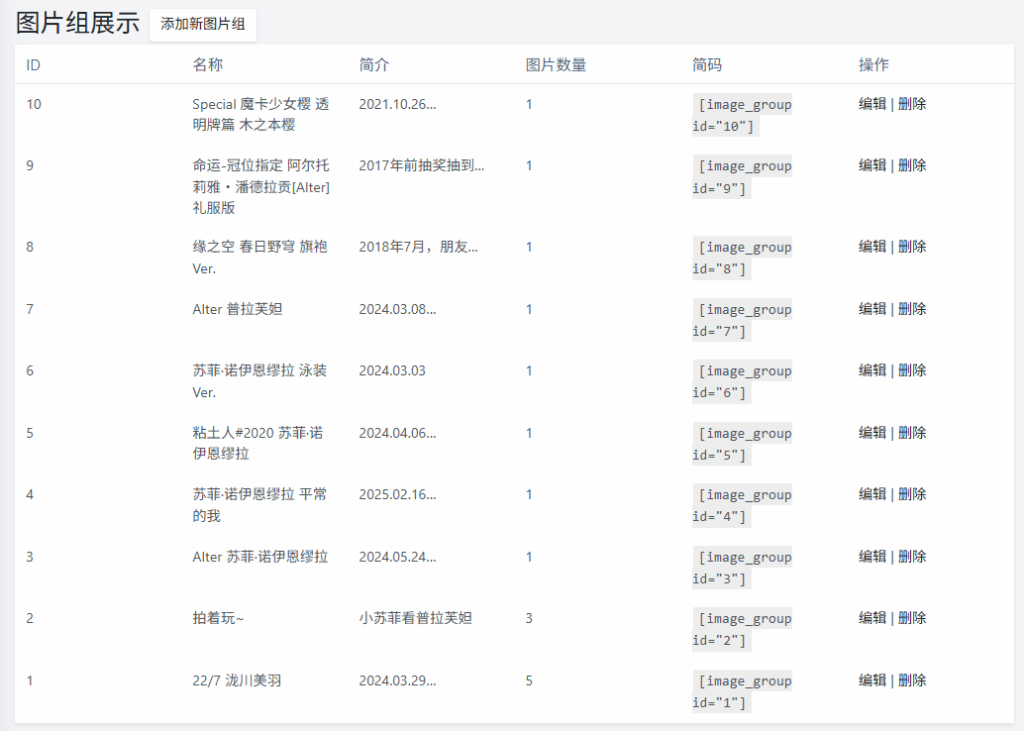This screenshot has height=731, width=1024.
Task: Click the 操作 column header
Action: [x=874, y=65]
